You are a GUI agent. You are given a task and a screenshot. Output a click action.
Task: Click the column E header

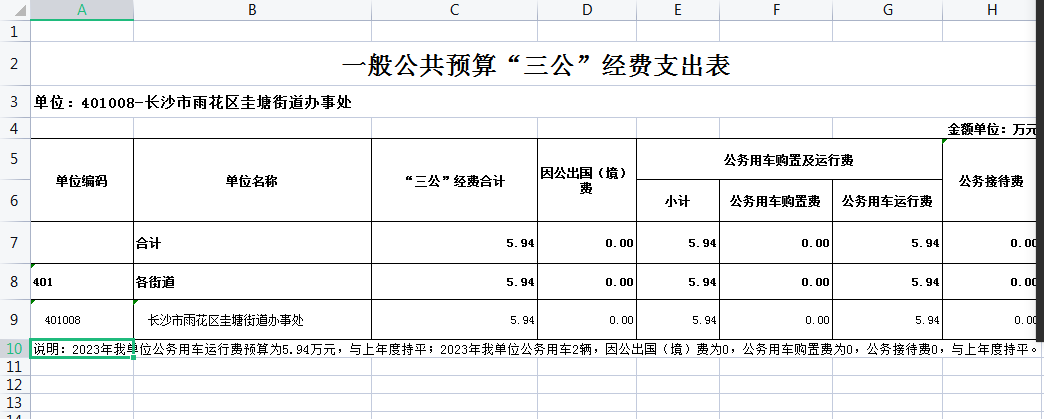coord(677,9)
